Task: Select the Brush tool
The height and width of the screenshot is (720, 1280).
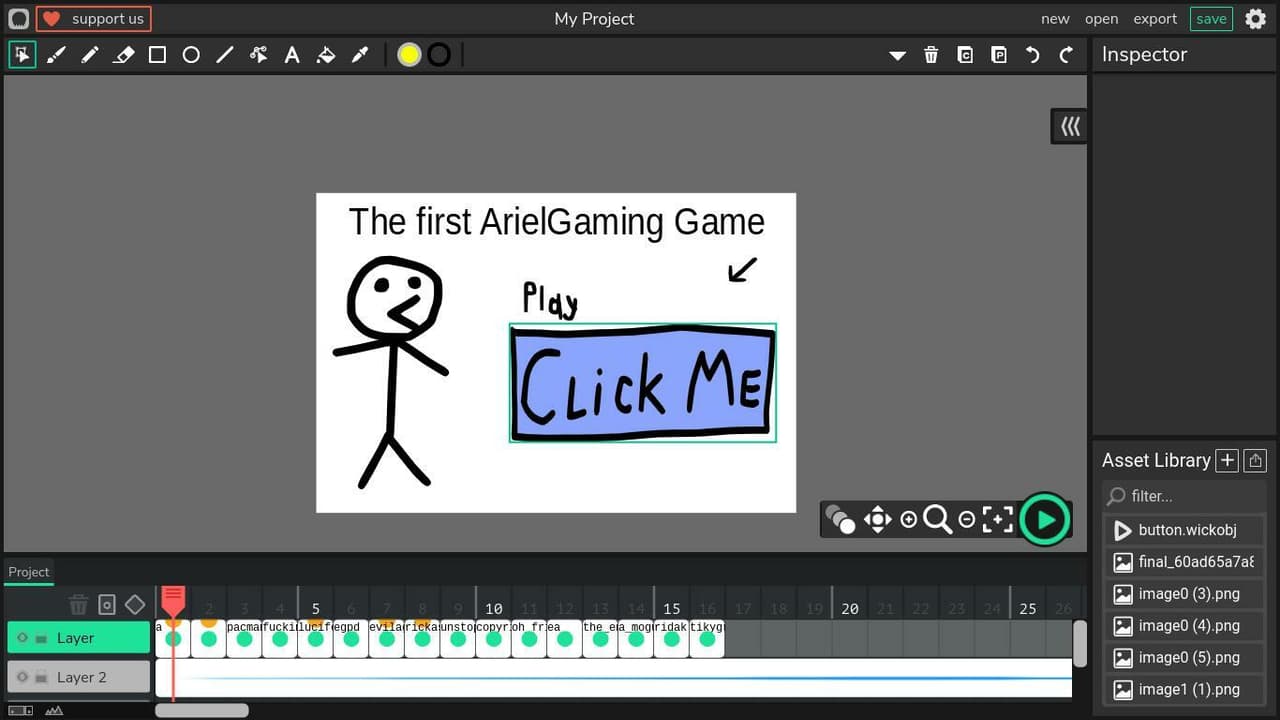Action: point(56,55)
